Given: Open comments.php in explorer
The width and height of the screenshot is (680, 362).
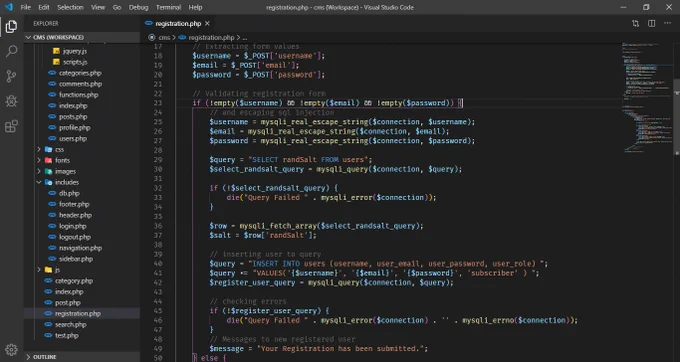Looking at the screenshot, I should (80, 84).
